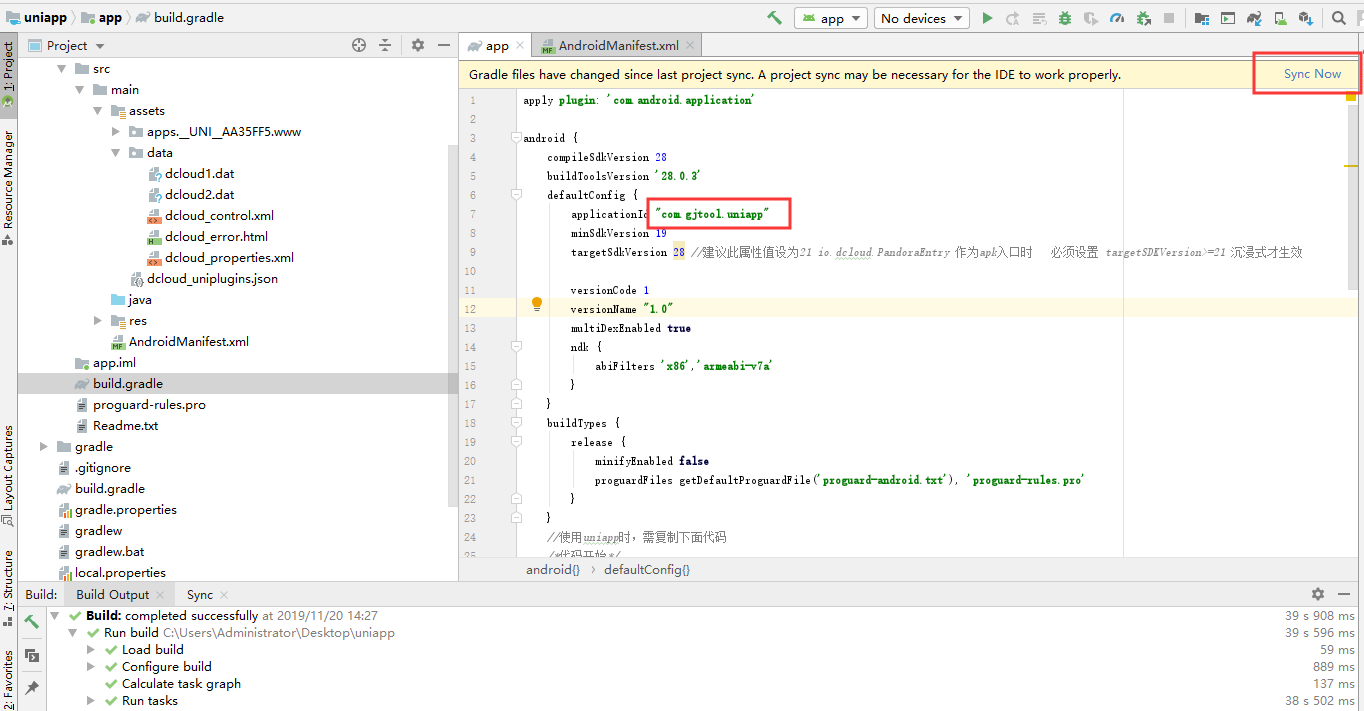The width and height of the screenshot is (1364, 711).
Task: Expand the res folder arrow
Action: (x=98, y=321)
